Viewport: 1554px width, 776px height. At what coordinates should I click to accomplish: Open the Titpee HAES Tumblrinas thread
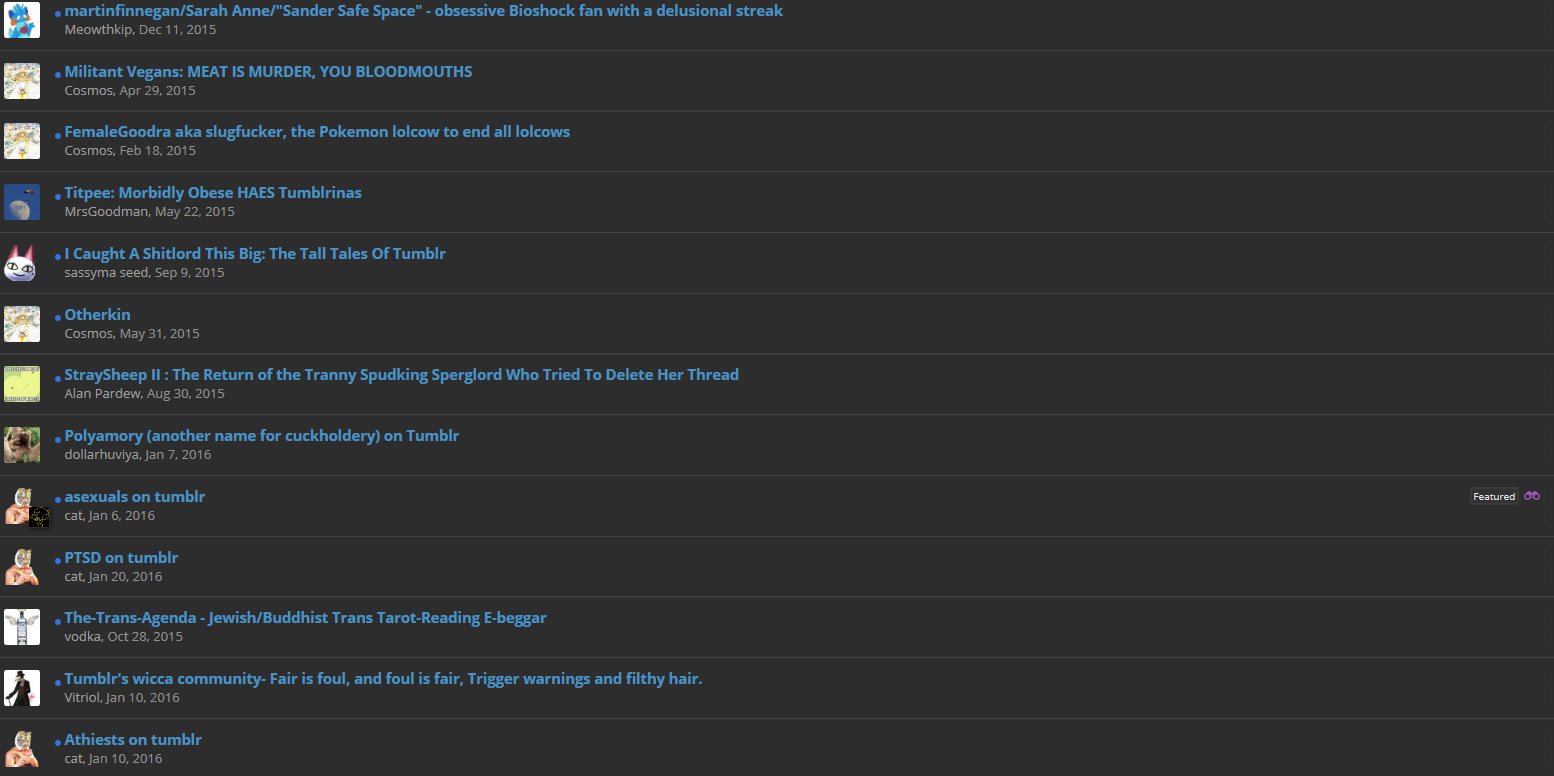213,193
